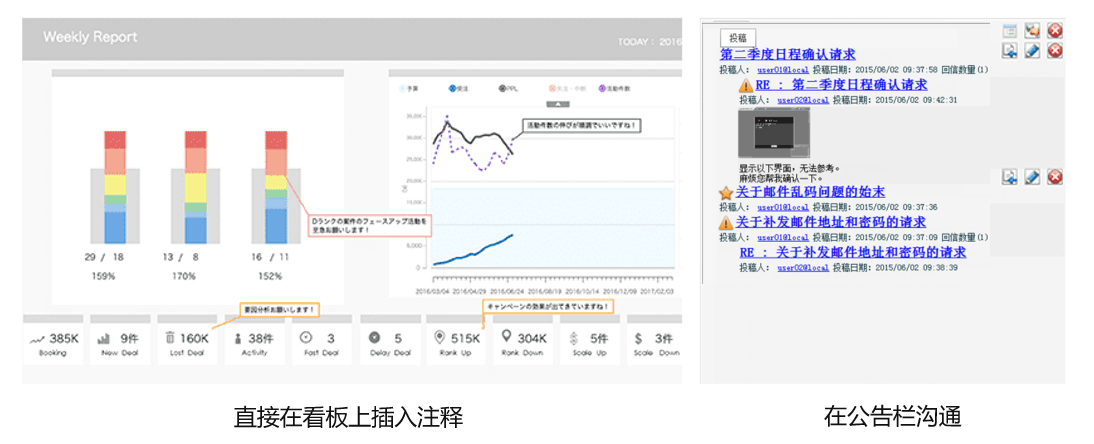Click the キャンペーンの効果が出てきていますね！ annotation

coord(548,306)
